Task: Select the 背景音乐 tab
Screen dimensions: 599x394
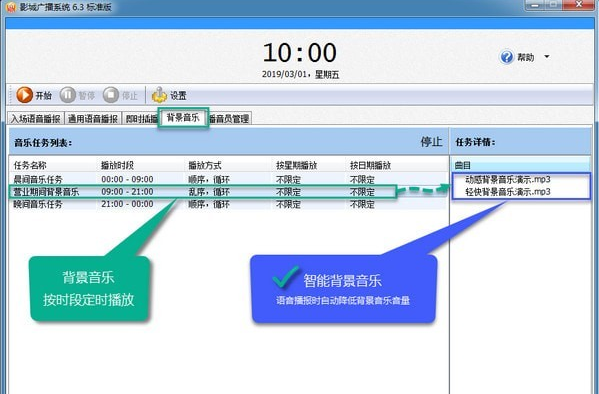Action: click(183, 117)
